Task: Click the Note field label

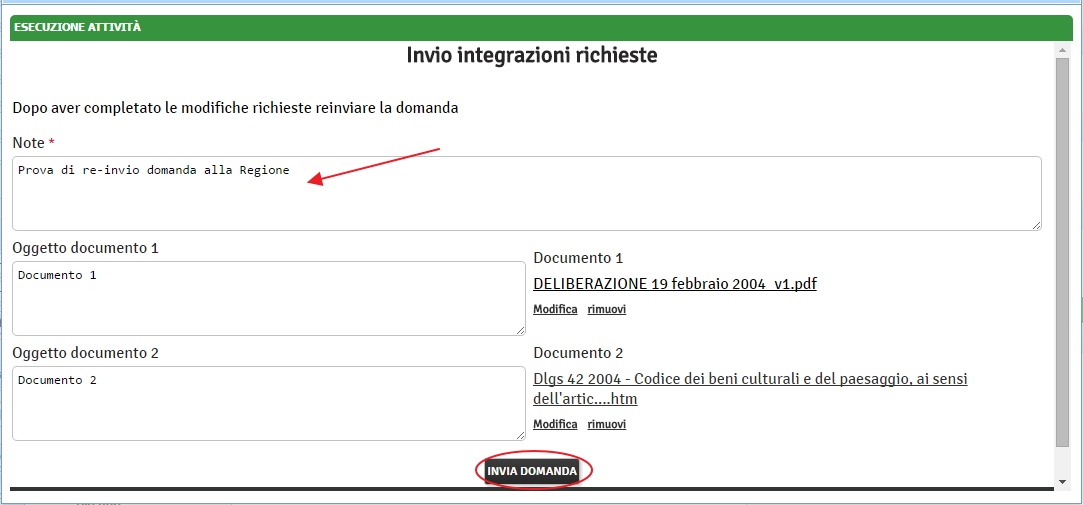Action: (28, 144)
